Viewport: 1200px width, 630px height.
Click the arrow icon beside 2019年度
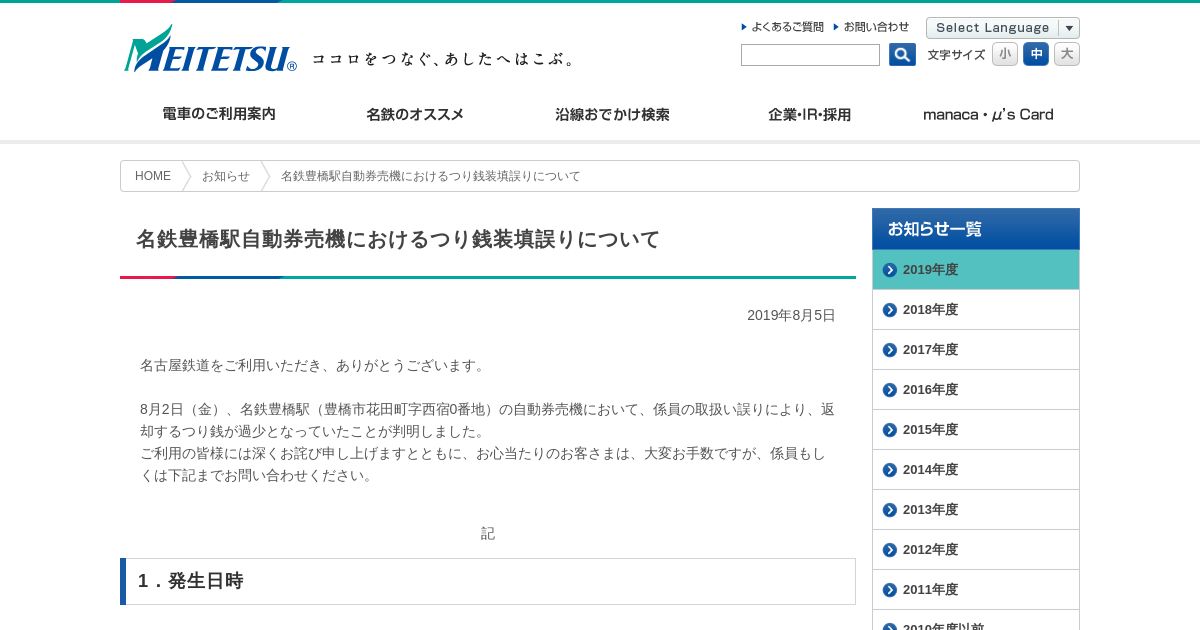[890, 270]
